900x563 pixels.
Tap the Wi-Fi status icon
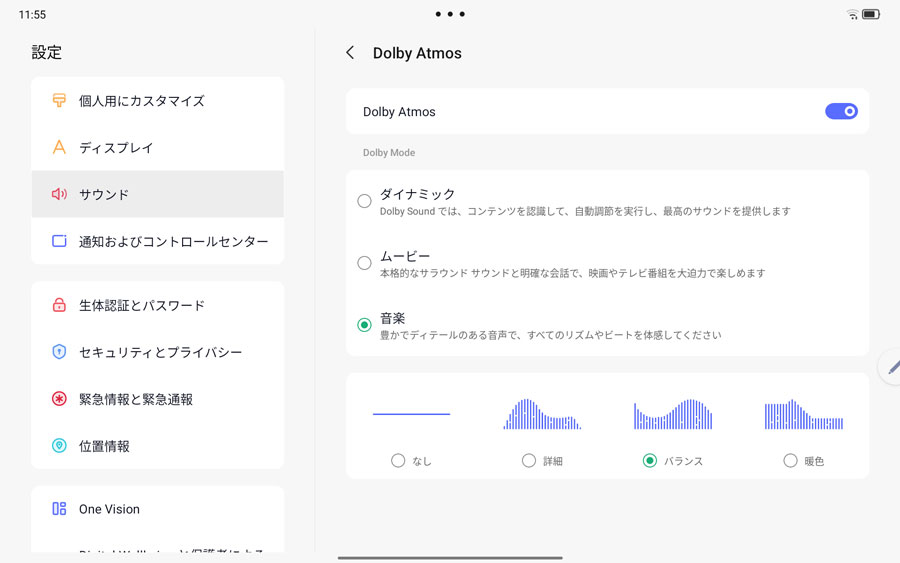tap(852, 14)
